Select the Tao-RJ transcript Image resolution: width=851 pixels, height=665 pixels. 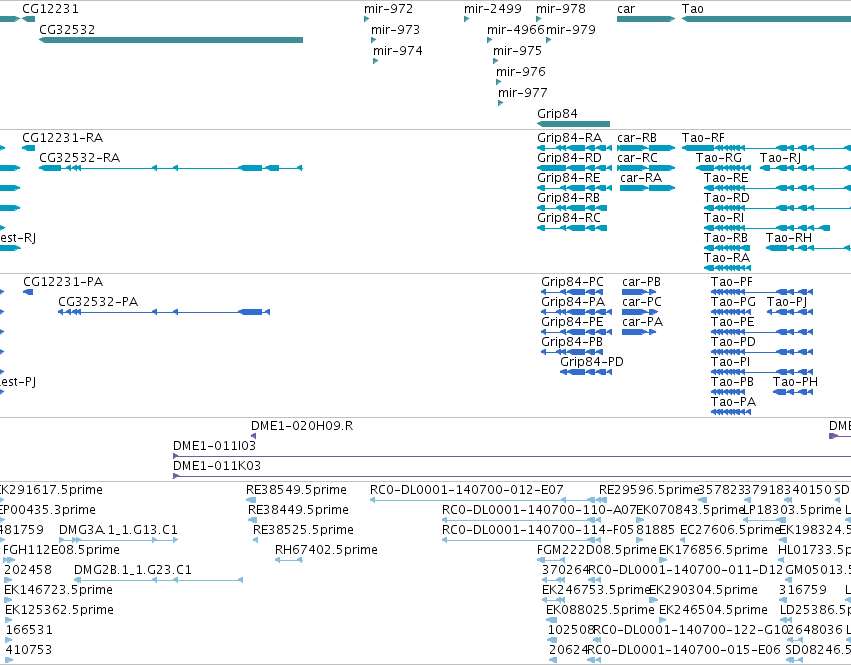805,168
